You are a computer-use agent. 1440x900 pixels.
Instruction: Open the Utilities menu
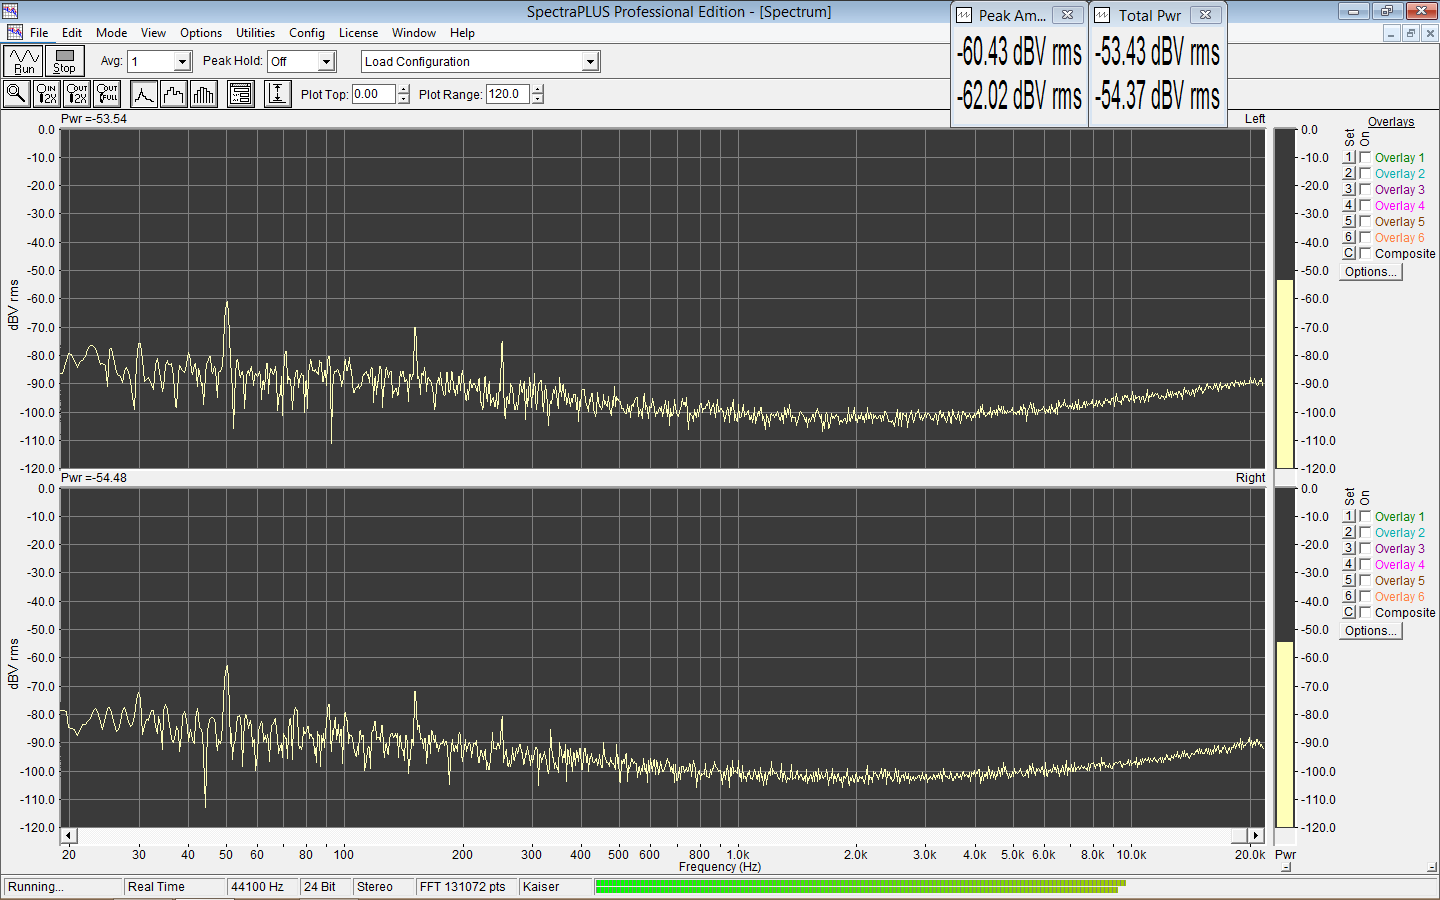tap(255, 33)
